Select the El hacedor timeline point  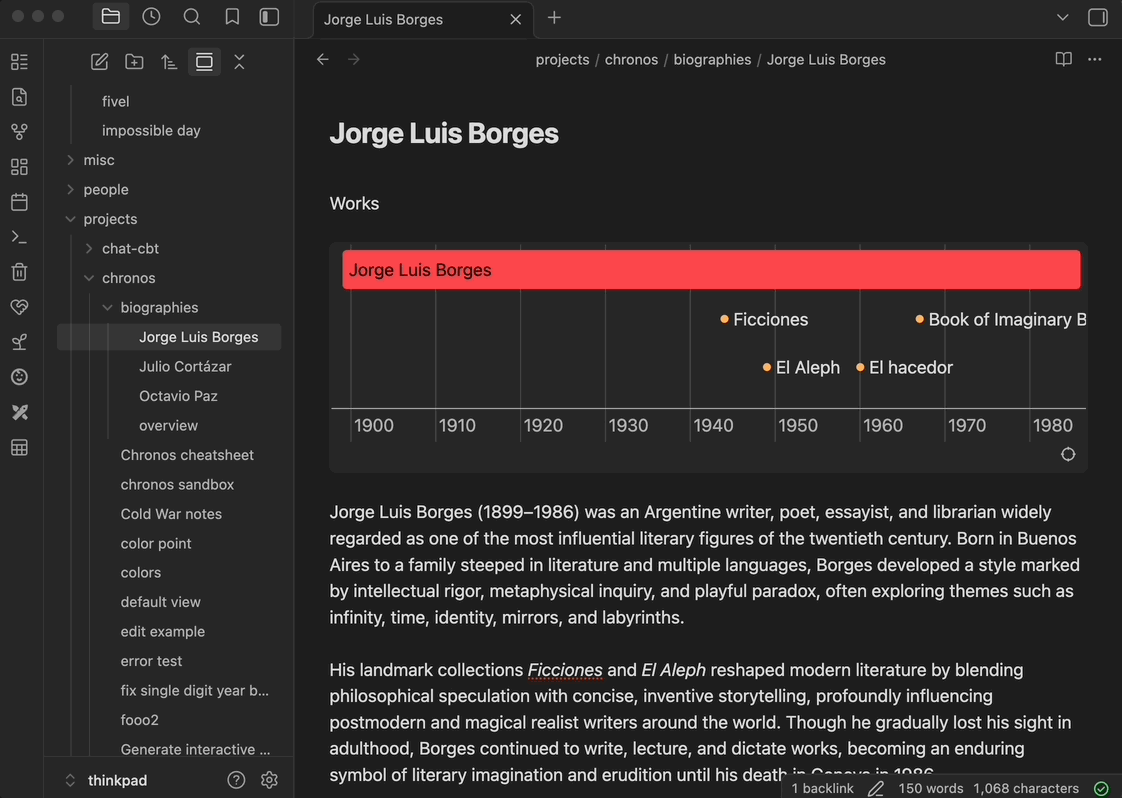(x=904, y=367)
